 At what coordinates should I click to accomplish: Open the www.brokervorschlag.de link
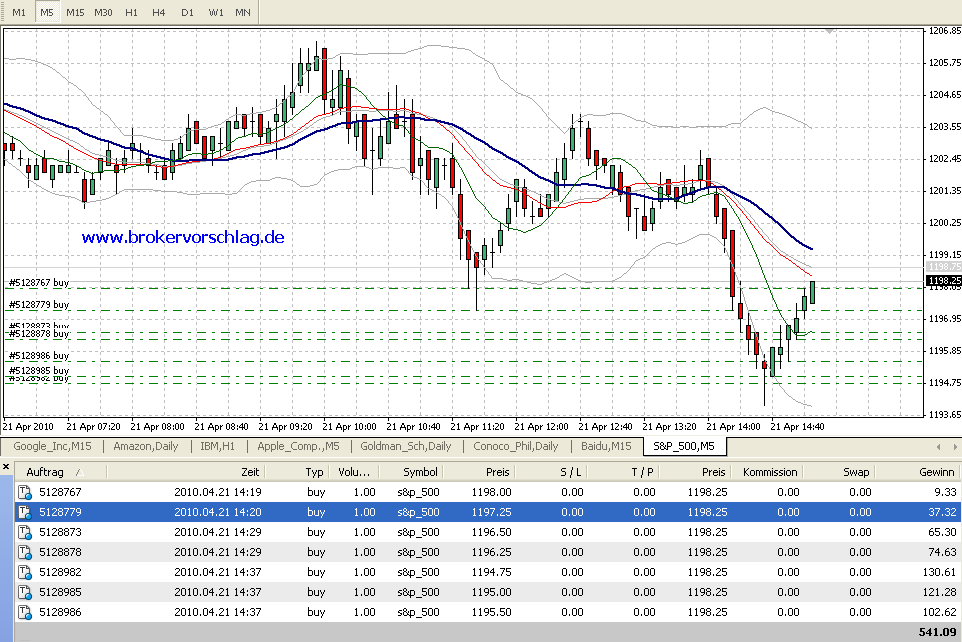pyautogui.click(x=182, y=236)
